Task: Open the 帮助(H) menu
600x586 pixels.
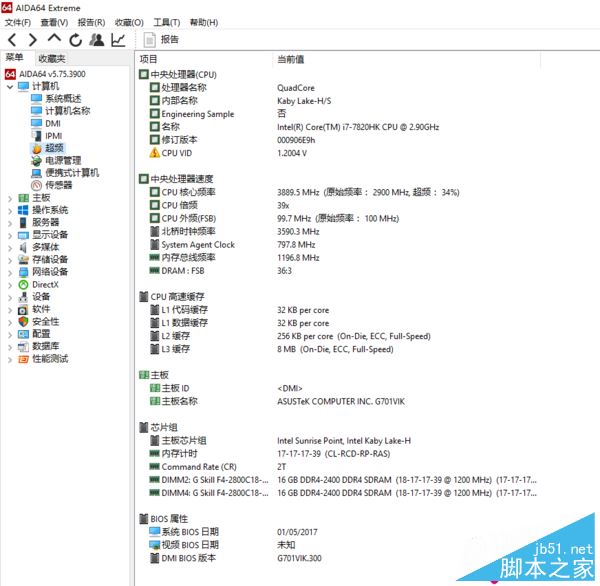Action: click(204, 23)
